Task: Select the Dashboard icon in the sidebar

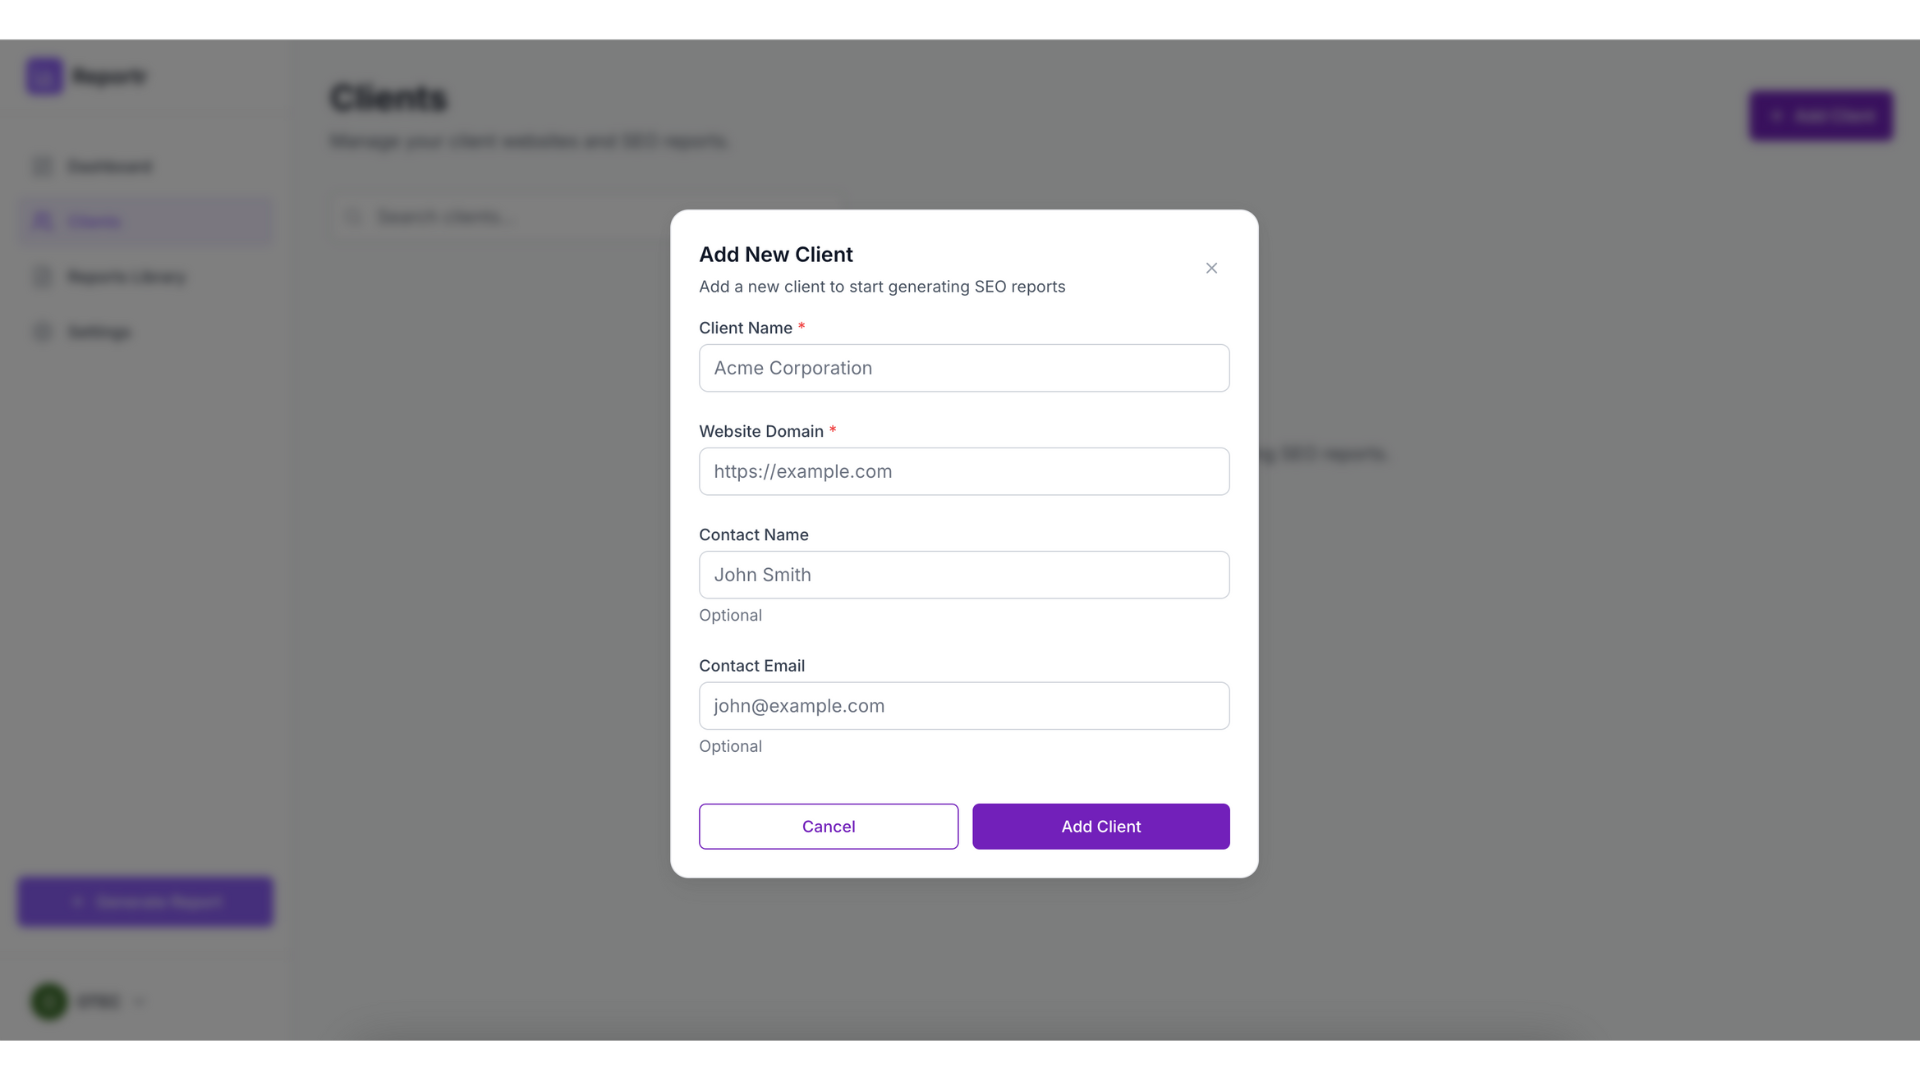Action: click(42, 166)
